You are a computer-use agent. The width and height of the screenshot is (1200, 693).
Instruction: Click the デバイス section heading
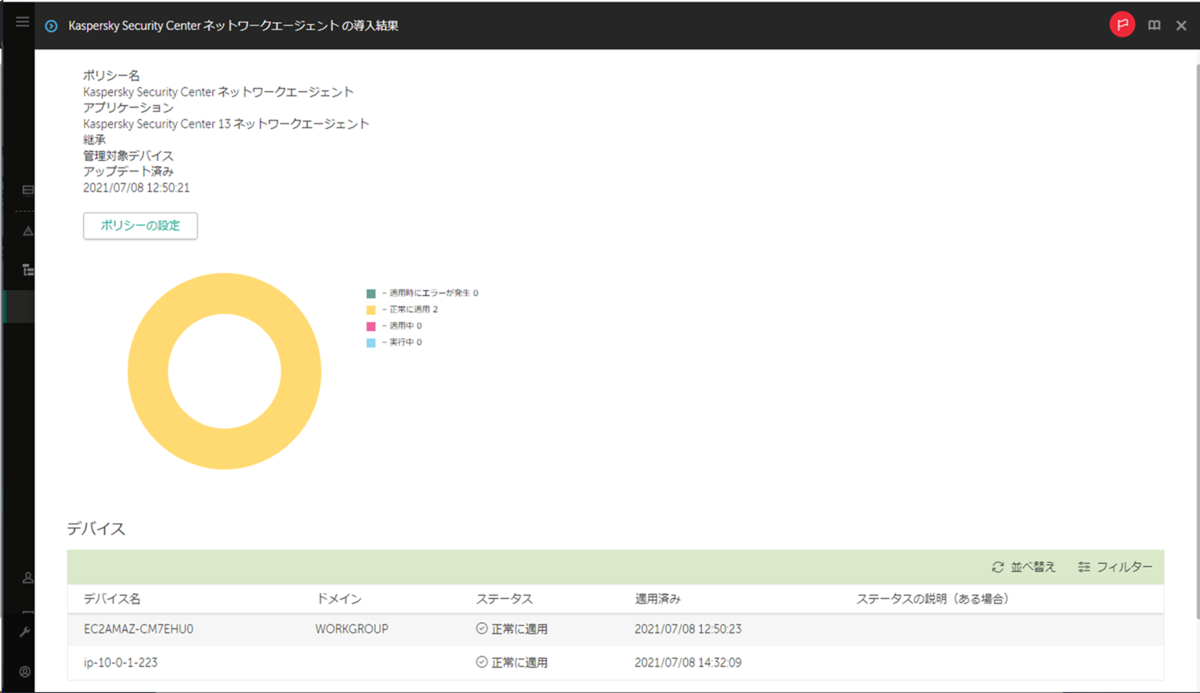point(96,529)
